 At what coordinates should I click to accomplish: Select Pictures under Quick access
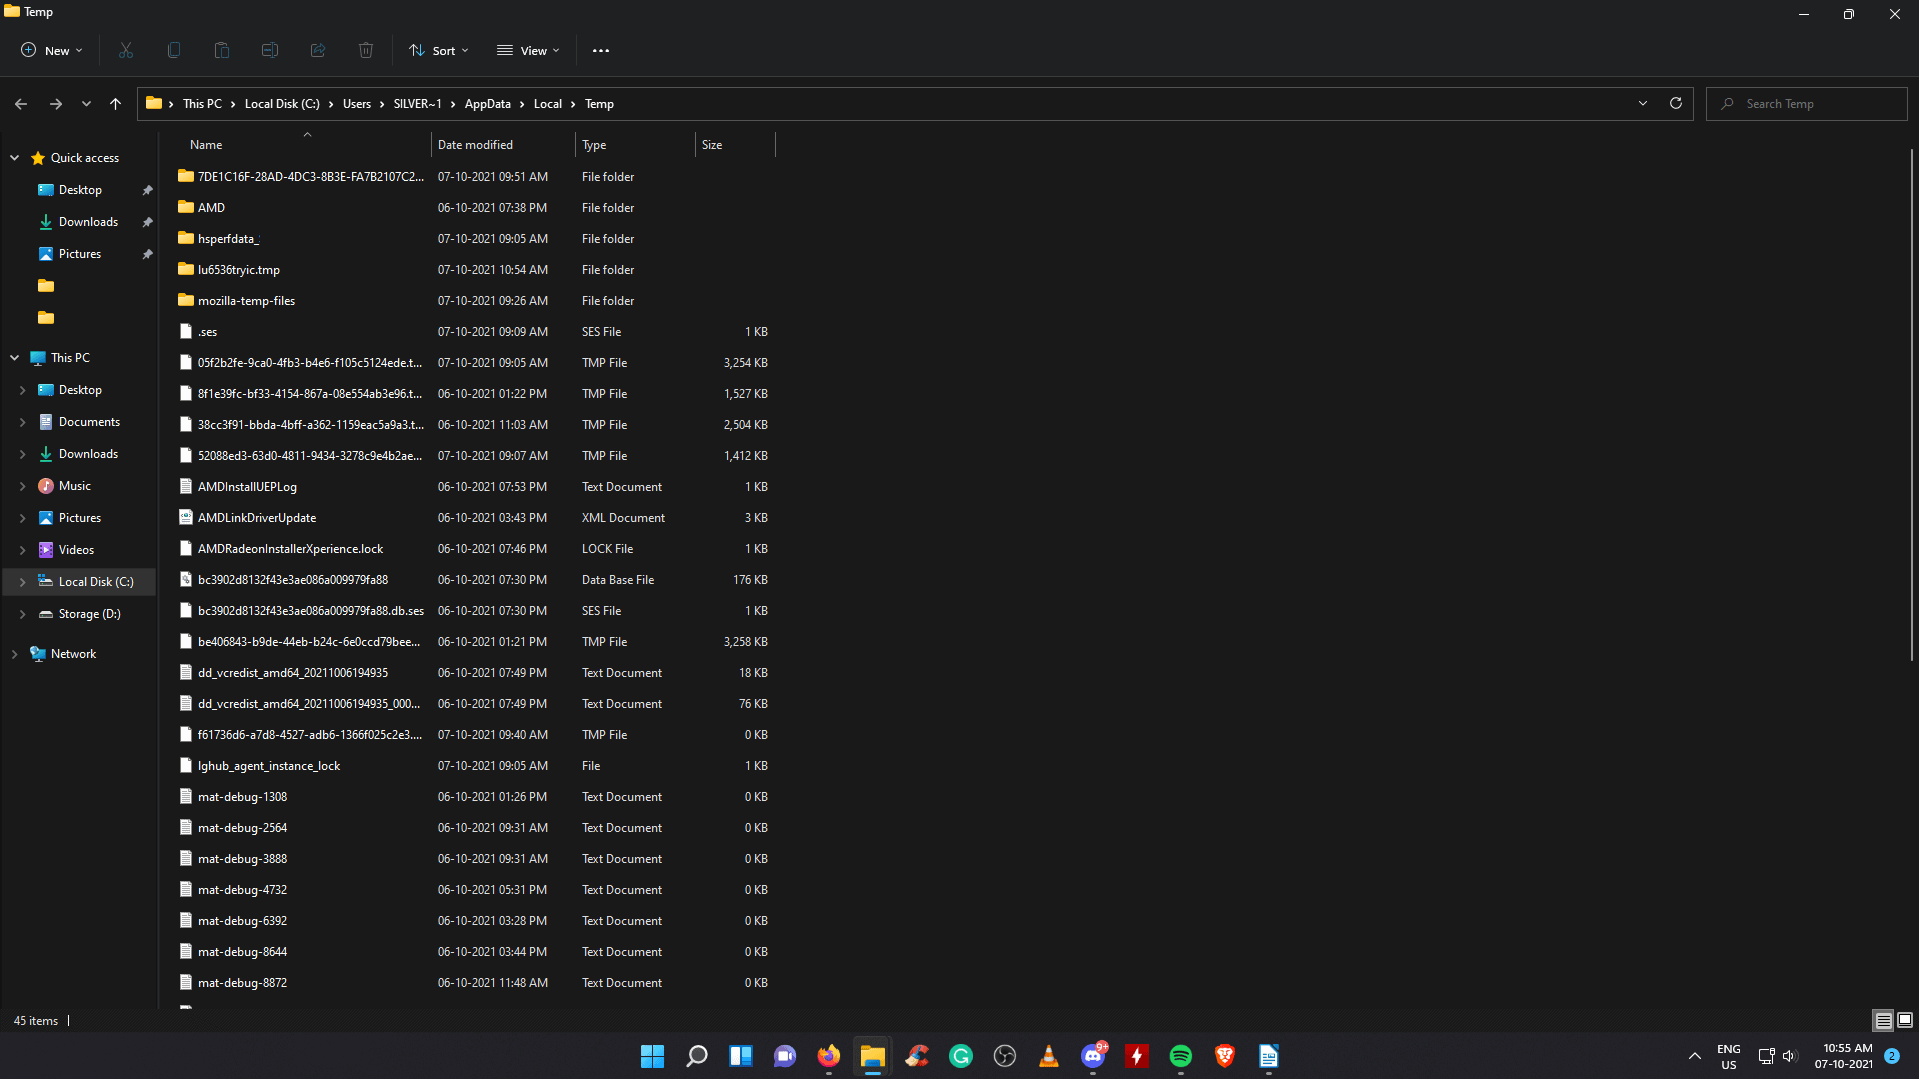(80, 254)
